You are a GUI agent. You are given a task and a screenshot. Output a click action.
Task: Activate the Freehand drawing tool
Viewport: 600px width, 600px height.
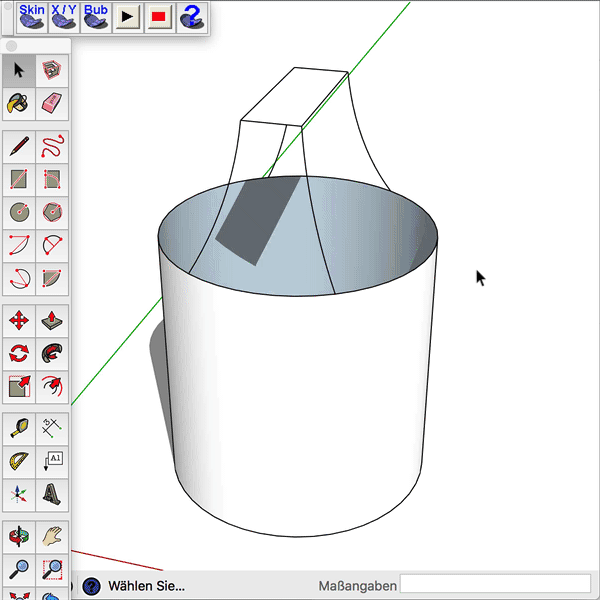[x=53, y=147]
